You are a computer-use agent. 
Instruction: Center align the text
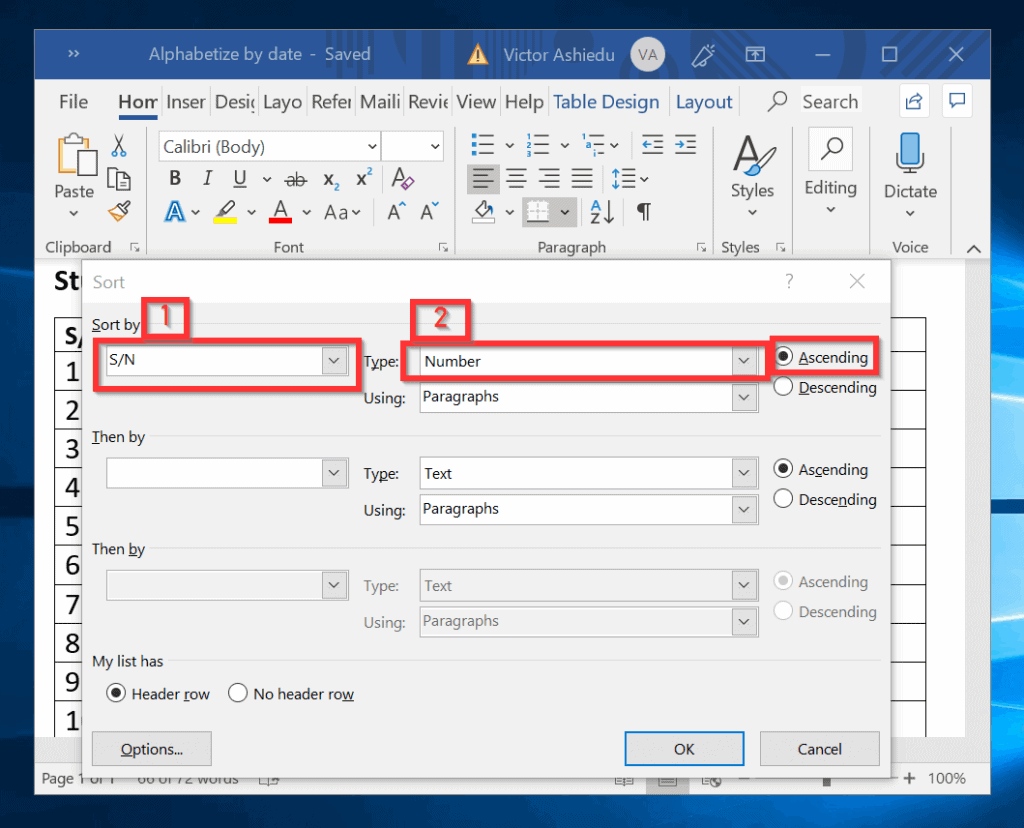[x=517, y=178]
